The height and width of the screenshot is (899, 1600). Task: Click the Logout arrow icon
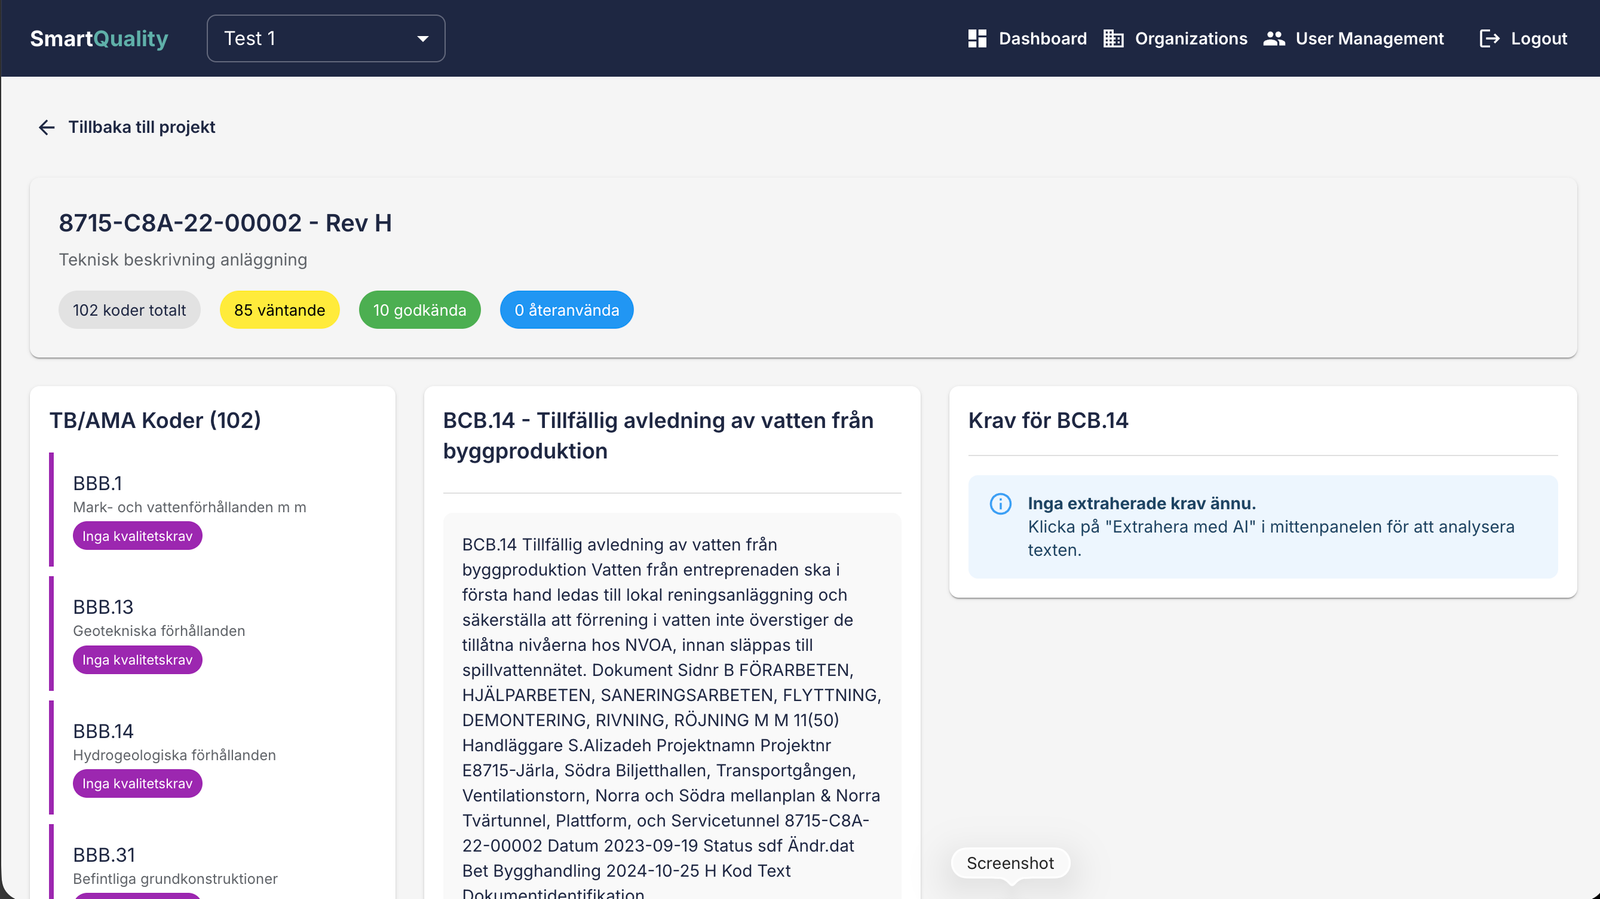[1490, 38]
